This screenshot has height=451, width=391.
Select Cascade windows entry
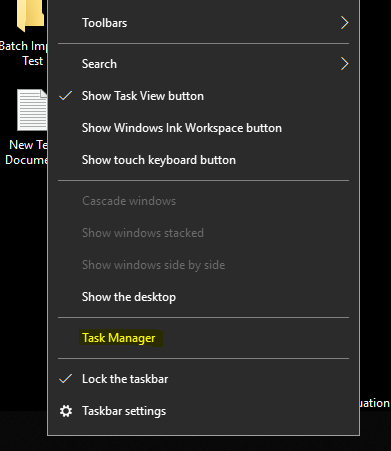pos(203,201)
